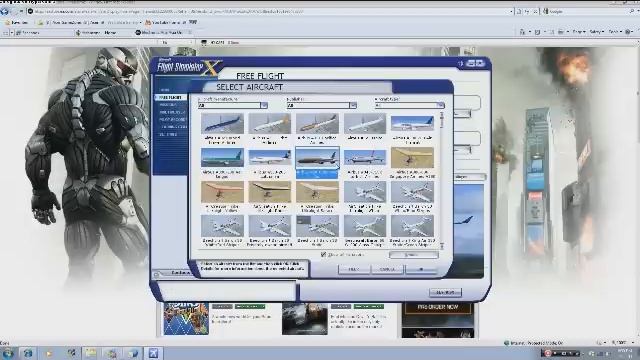Click the Windows Start orb

pos(7,353)
